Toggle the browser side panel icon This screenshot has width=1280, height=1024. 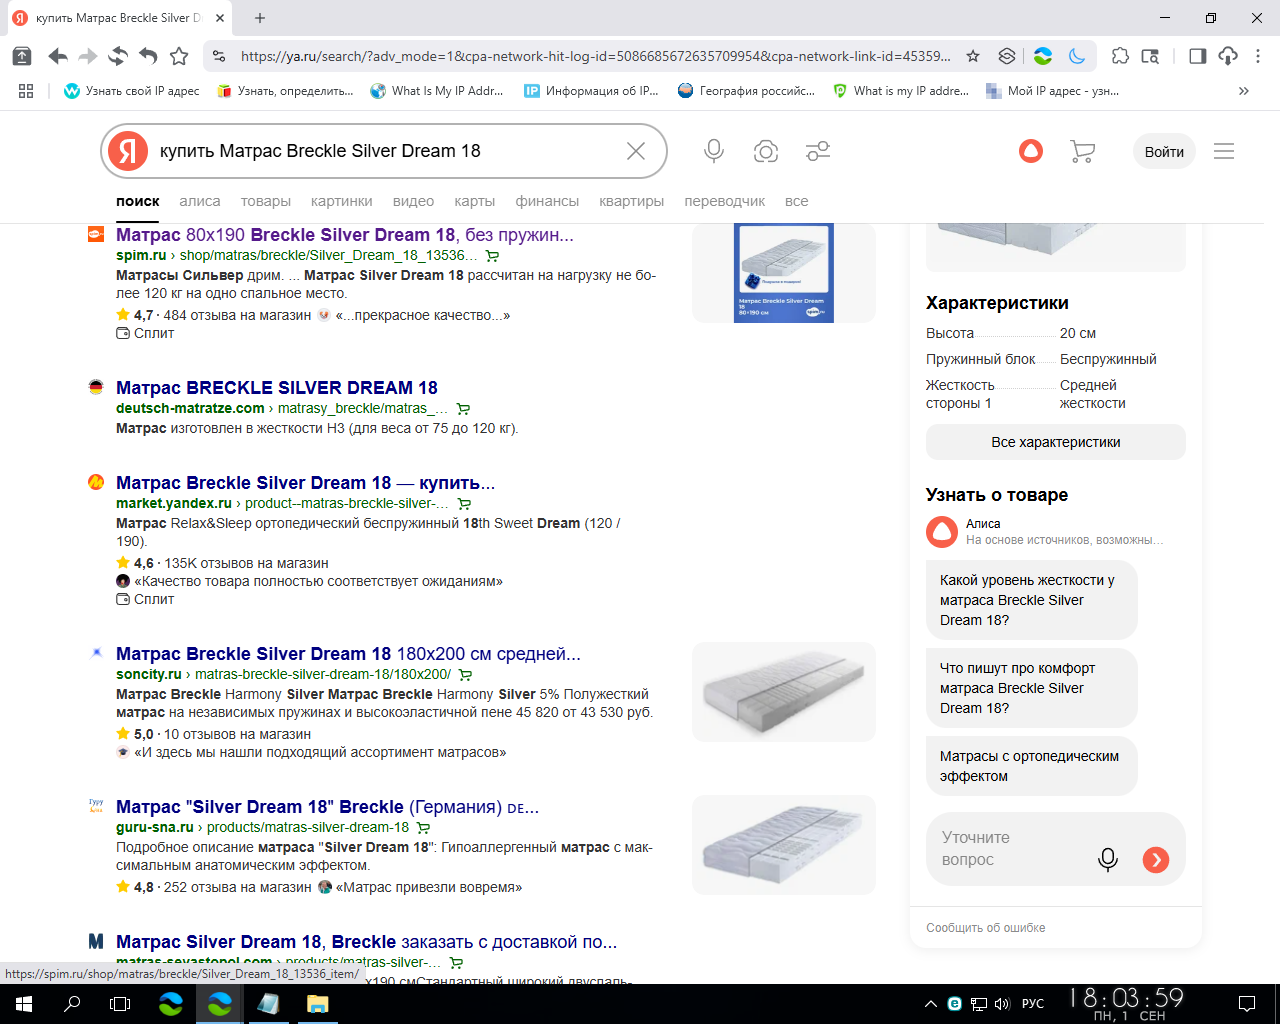coord(1197,56)
